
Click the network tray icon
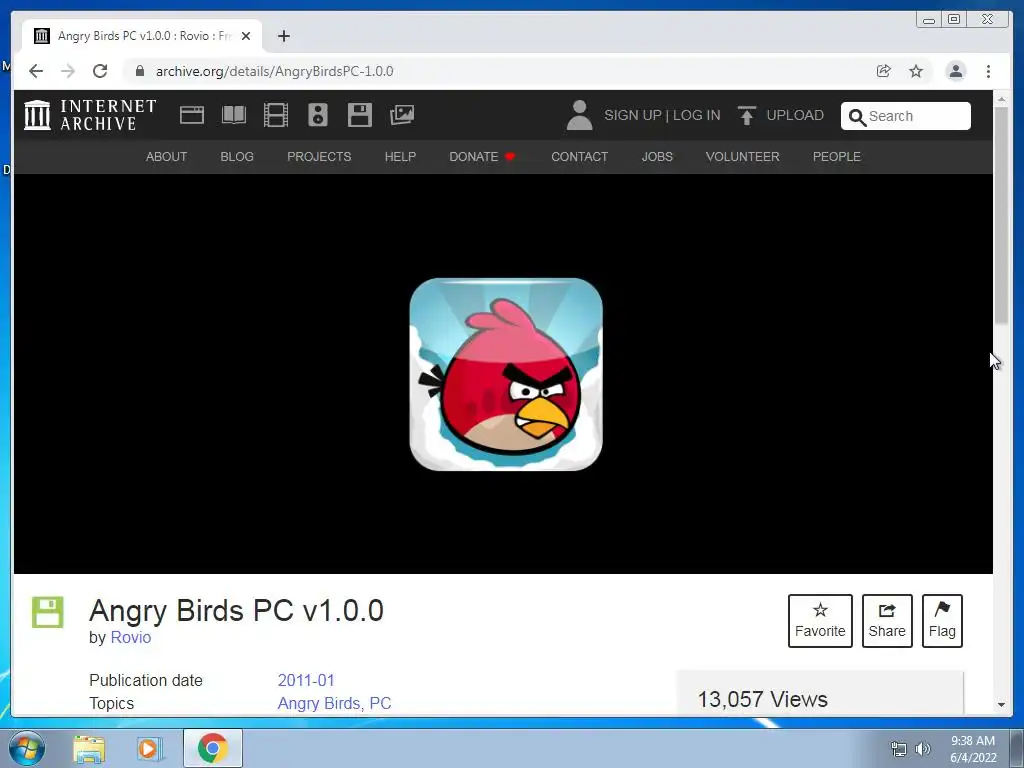pos(899,749)
